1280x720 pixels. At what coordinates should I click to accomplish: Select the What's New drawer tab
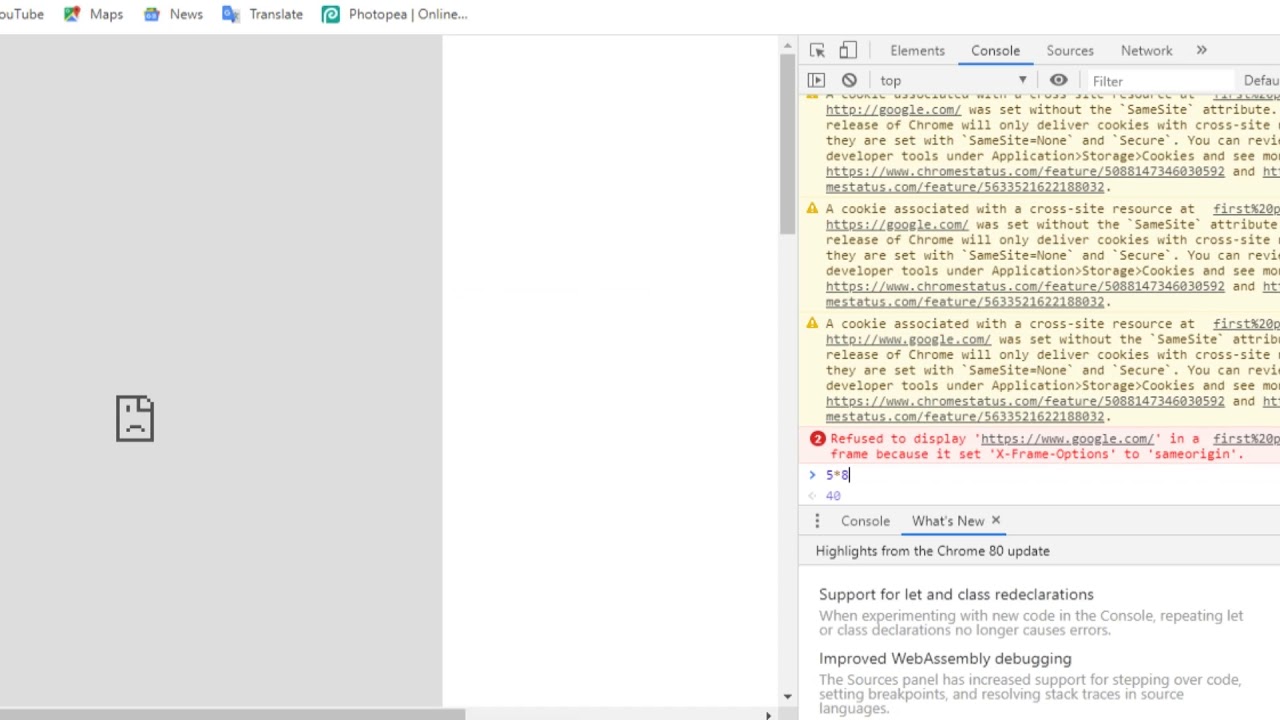coord(947,521)
